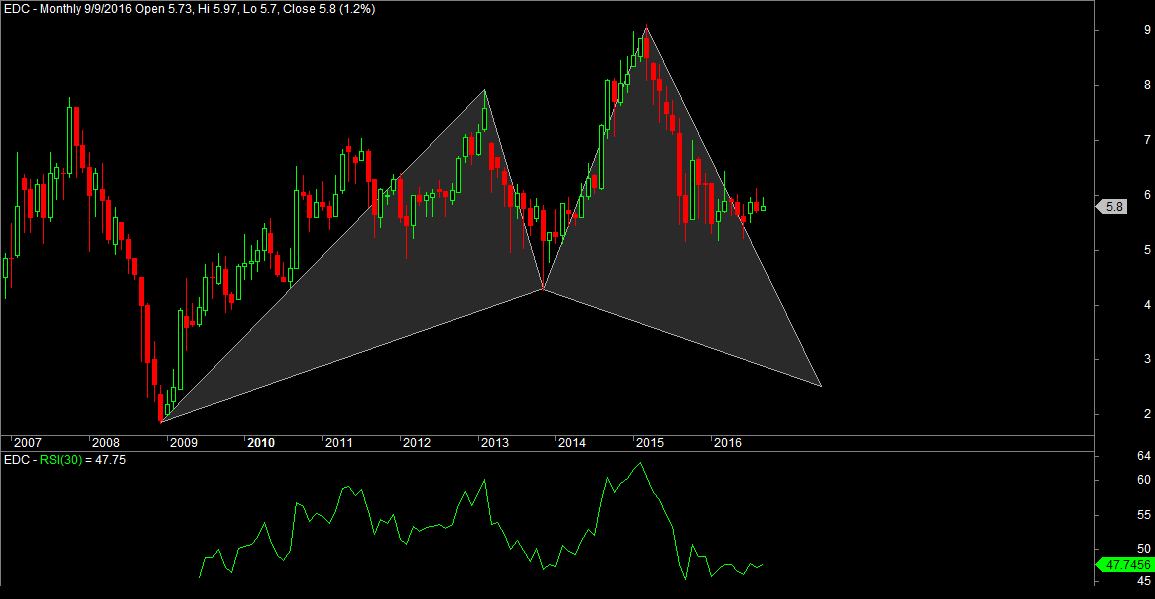Click price axis label 7
Screen dimensions: 1155x599
pyautogui.click(x=1147, y=140)
